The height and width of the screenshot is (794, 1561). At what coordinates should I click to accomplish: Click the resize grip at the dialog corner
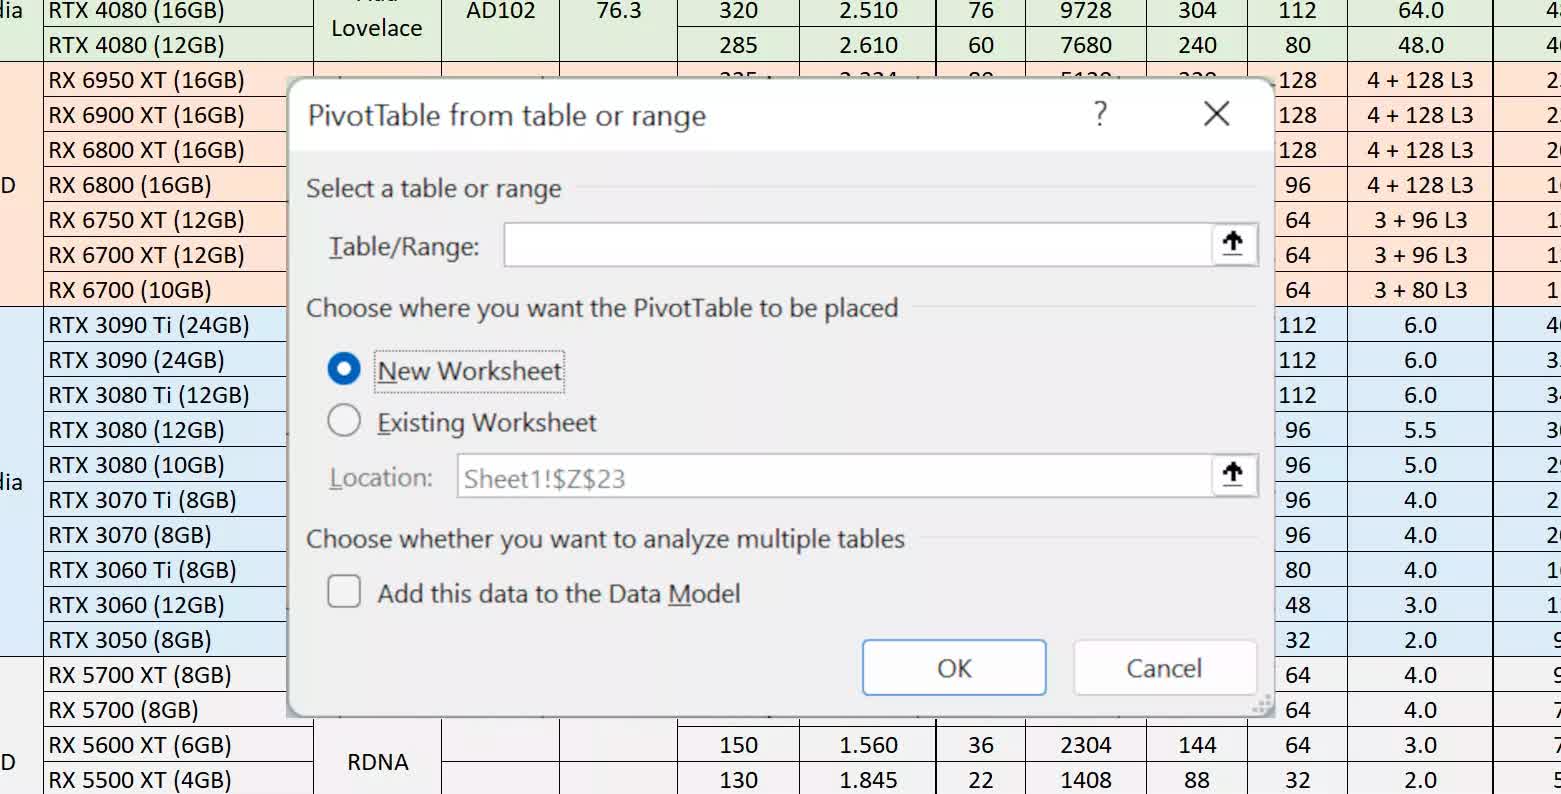1263,706
